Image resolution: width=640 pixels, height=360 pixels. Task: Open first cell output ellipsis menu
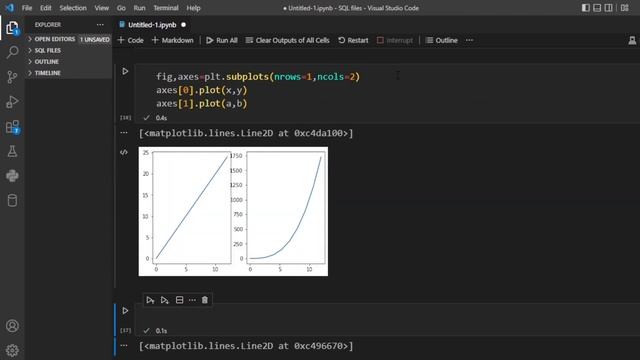tap(124, 133)
